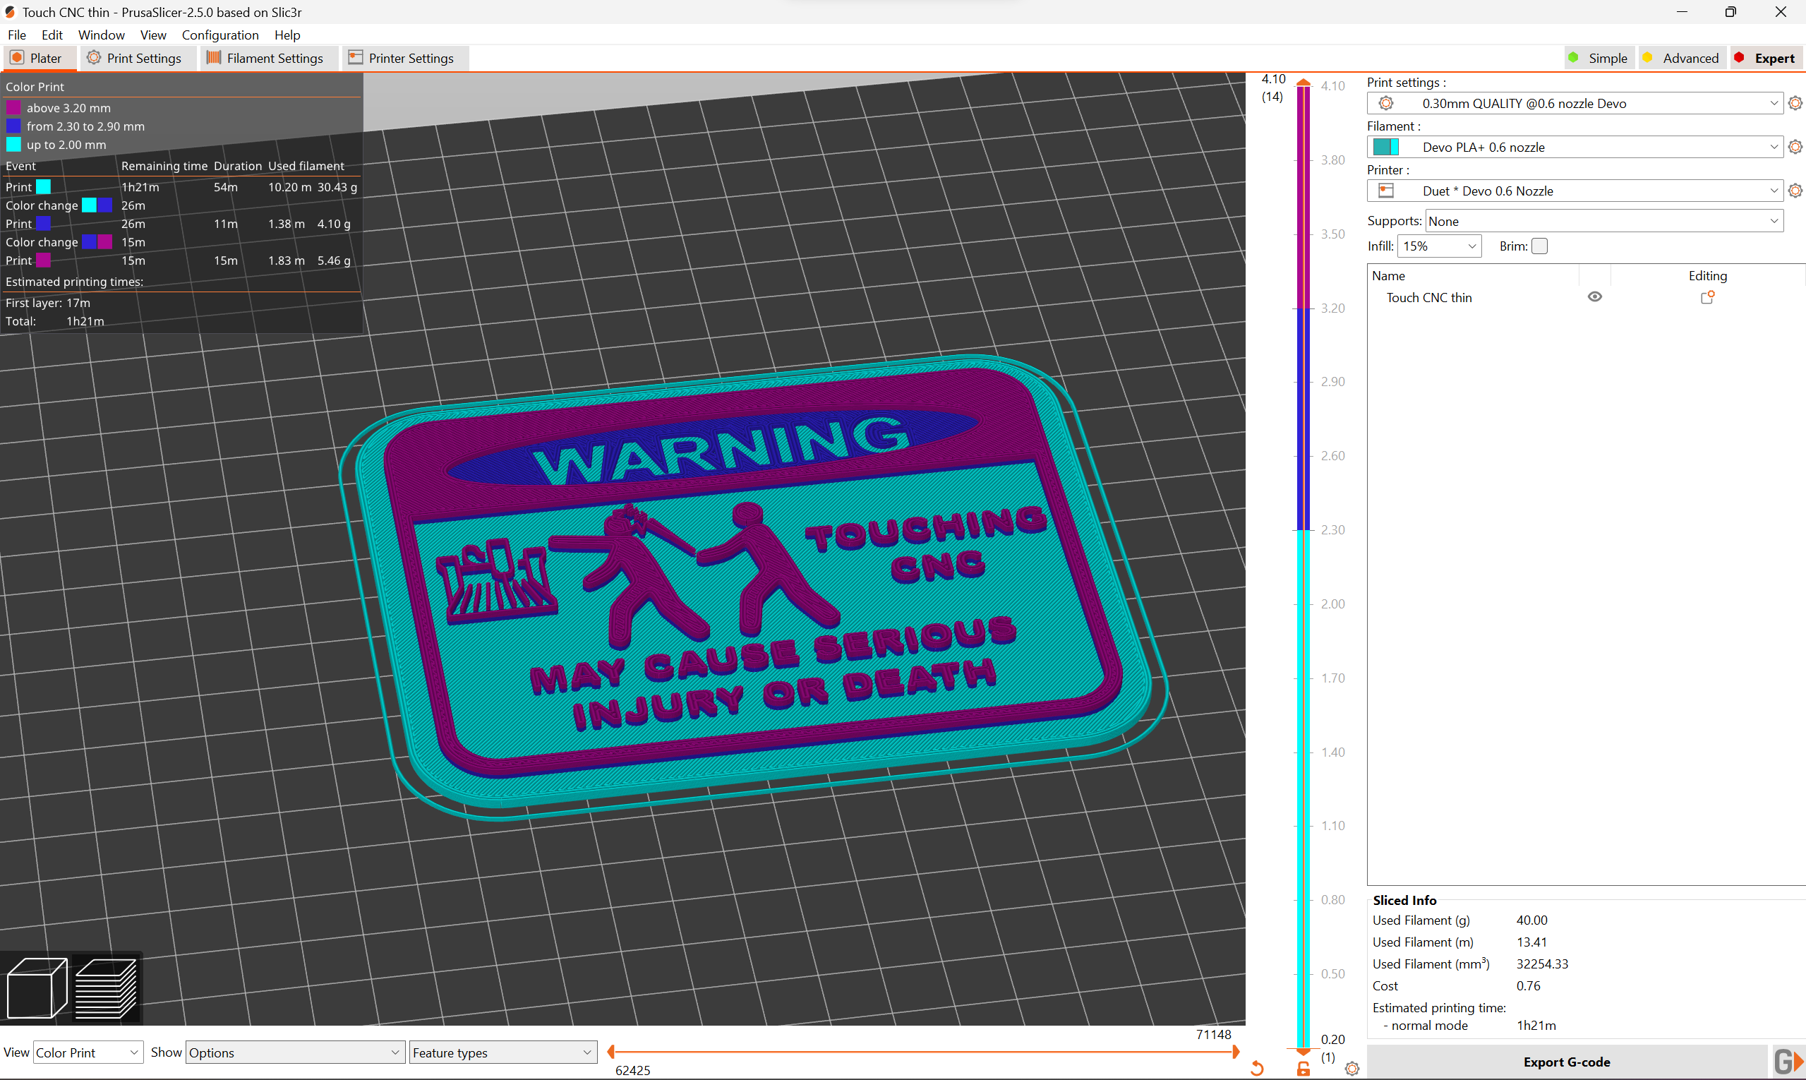Edit the filament preset via gear icon
The height and width of the screenshot is (1080, 1806).
pyautogui.click(x=1795, y=147)
